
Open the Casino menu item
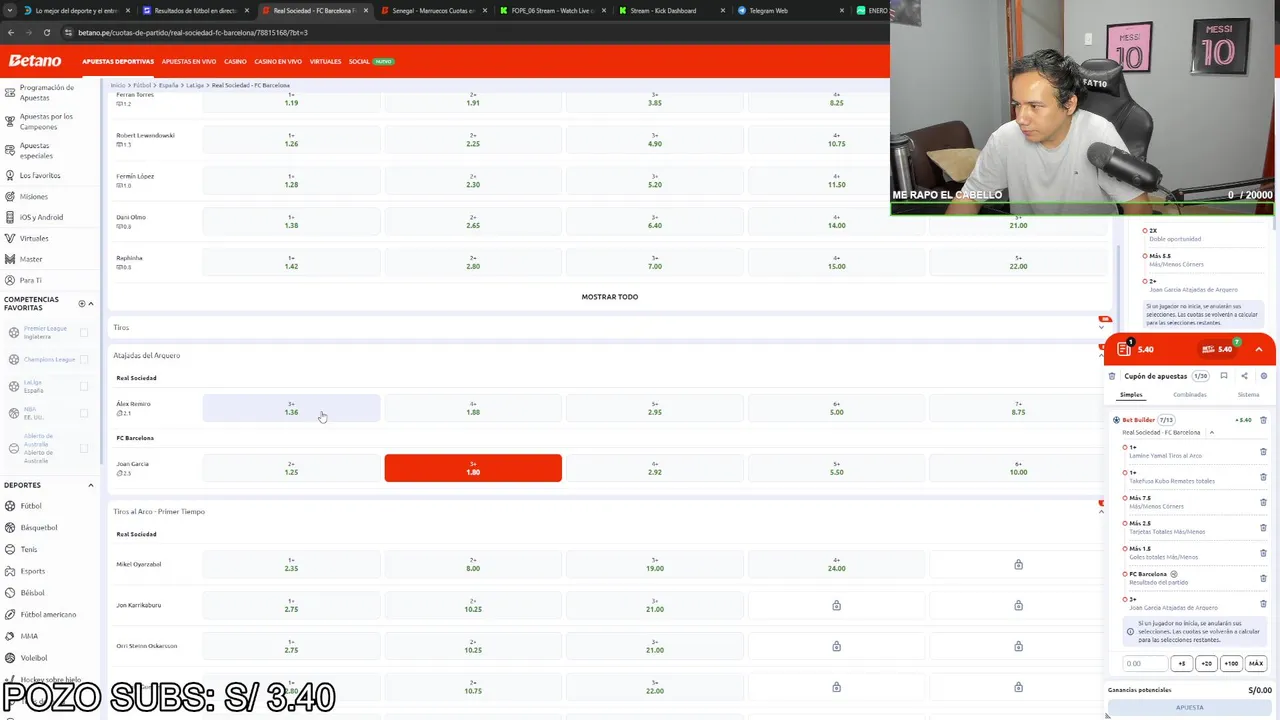tap(235, 61)
